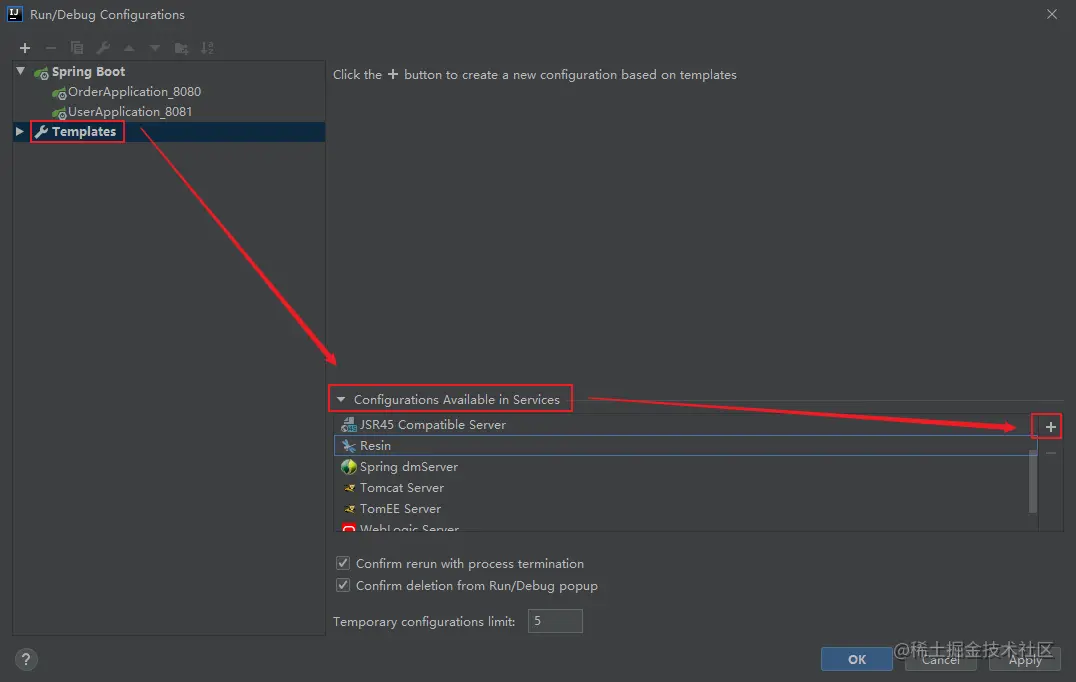Copy configuration using the toolbar copy icon
The image size is (1076, 682).
point(77,48)
